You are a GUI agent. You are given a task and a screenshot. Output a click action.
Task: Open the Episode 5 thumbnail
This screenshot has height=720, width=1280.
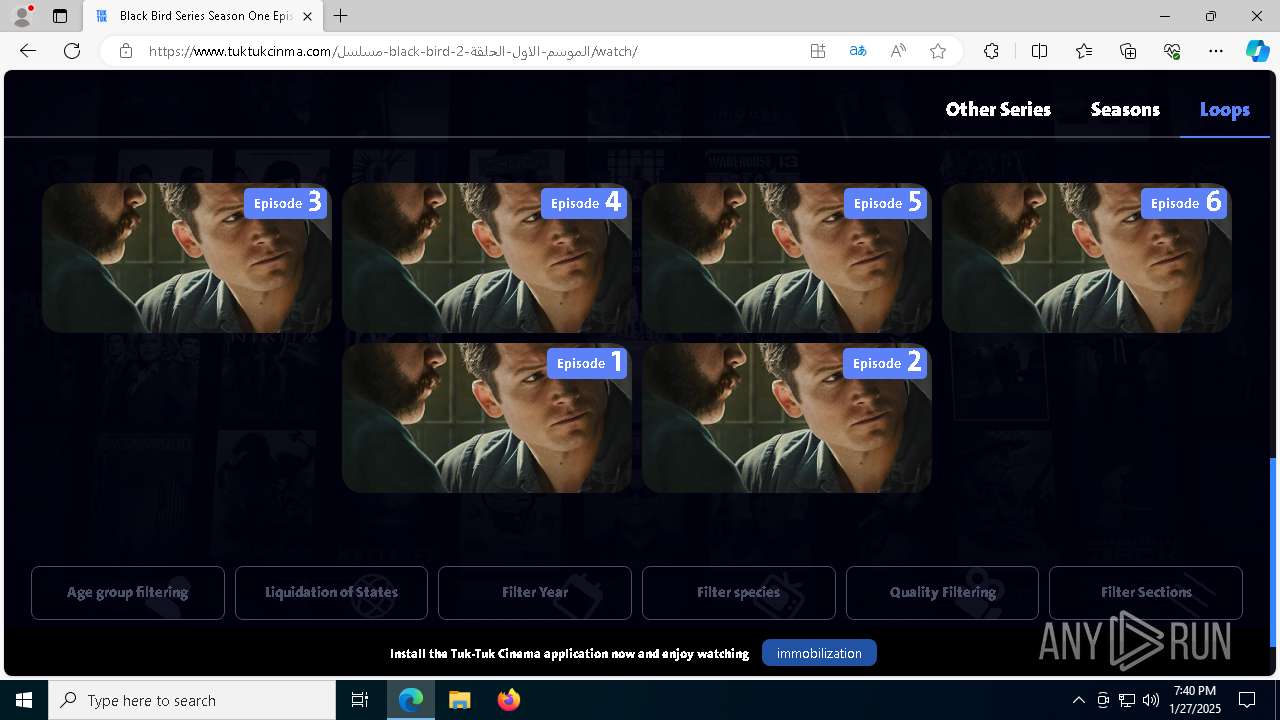click(x=787, y=257)
